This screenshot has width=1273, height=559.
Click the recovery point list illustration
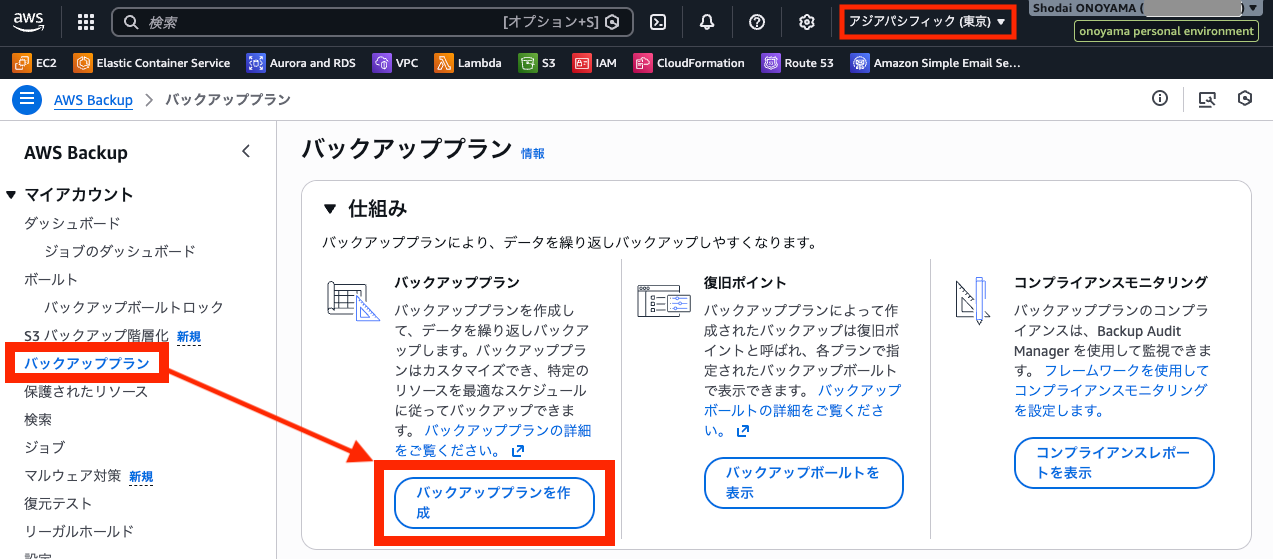pos(664,301)
